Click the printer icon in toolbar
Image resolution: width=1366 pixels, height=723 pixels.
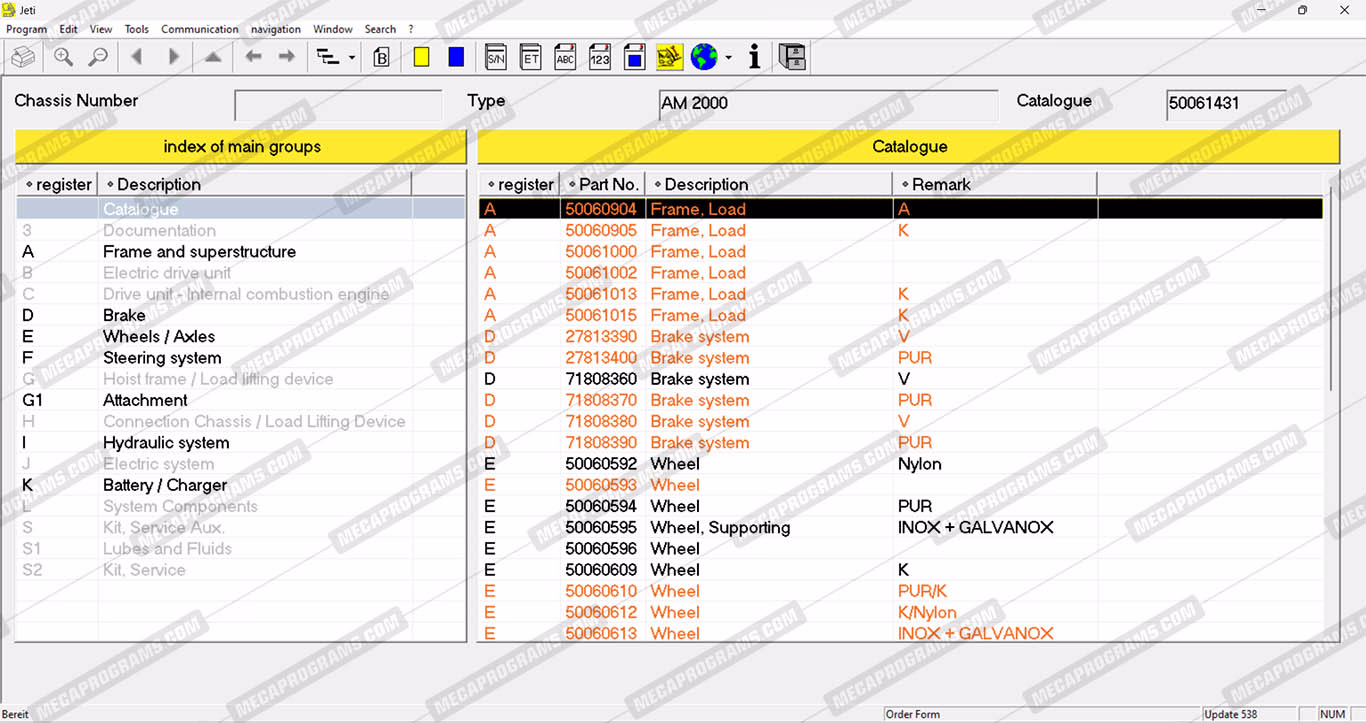22,58
